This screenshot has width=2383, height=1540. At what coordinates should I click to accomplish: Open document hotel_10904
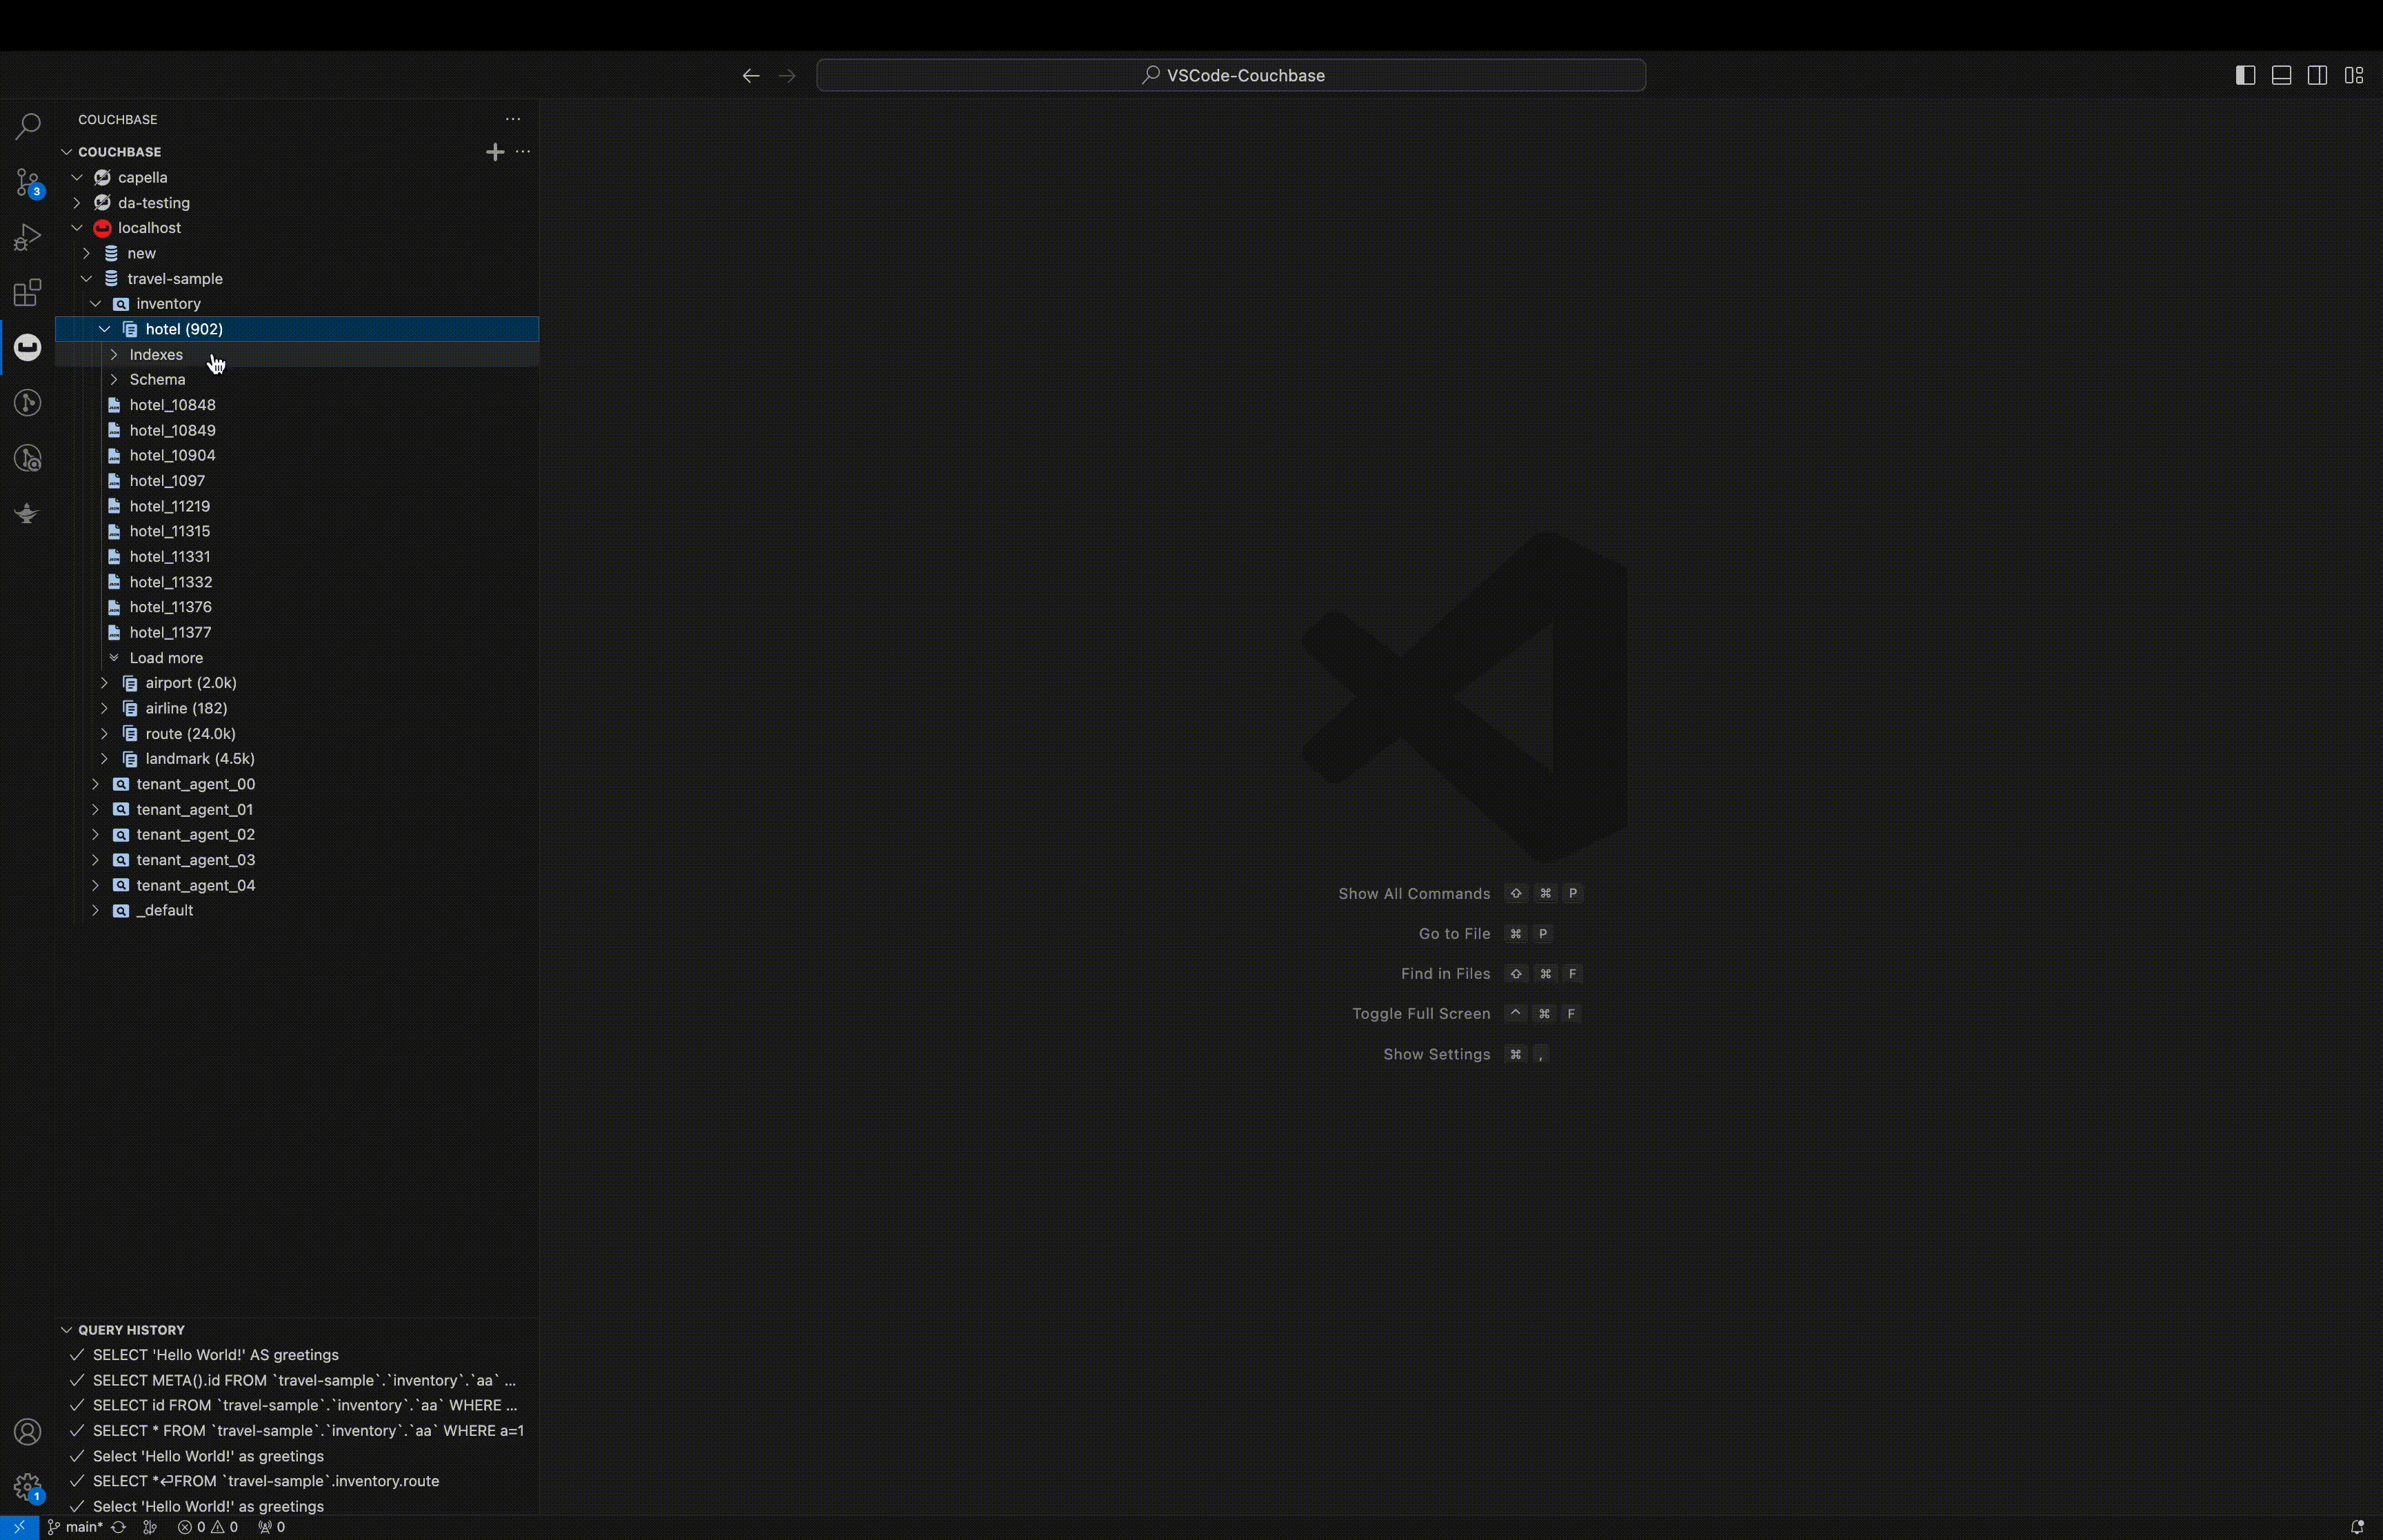297,455
